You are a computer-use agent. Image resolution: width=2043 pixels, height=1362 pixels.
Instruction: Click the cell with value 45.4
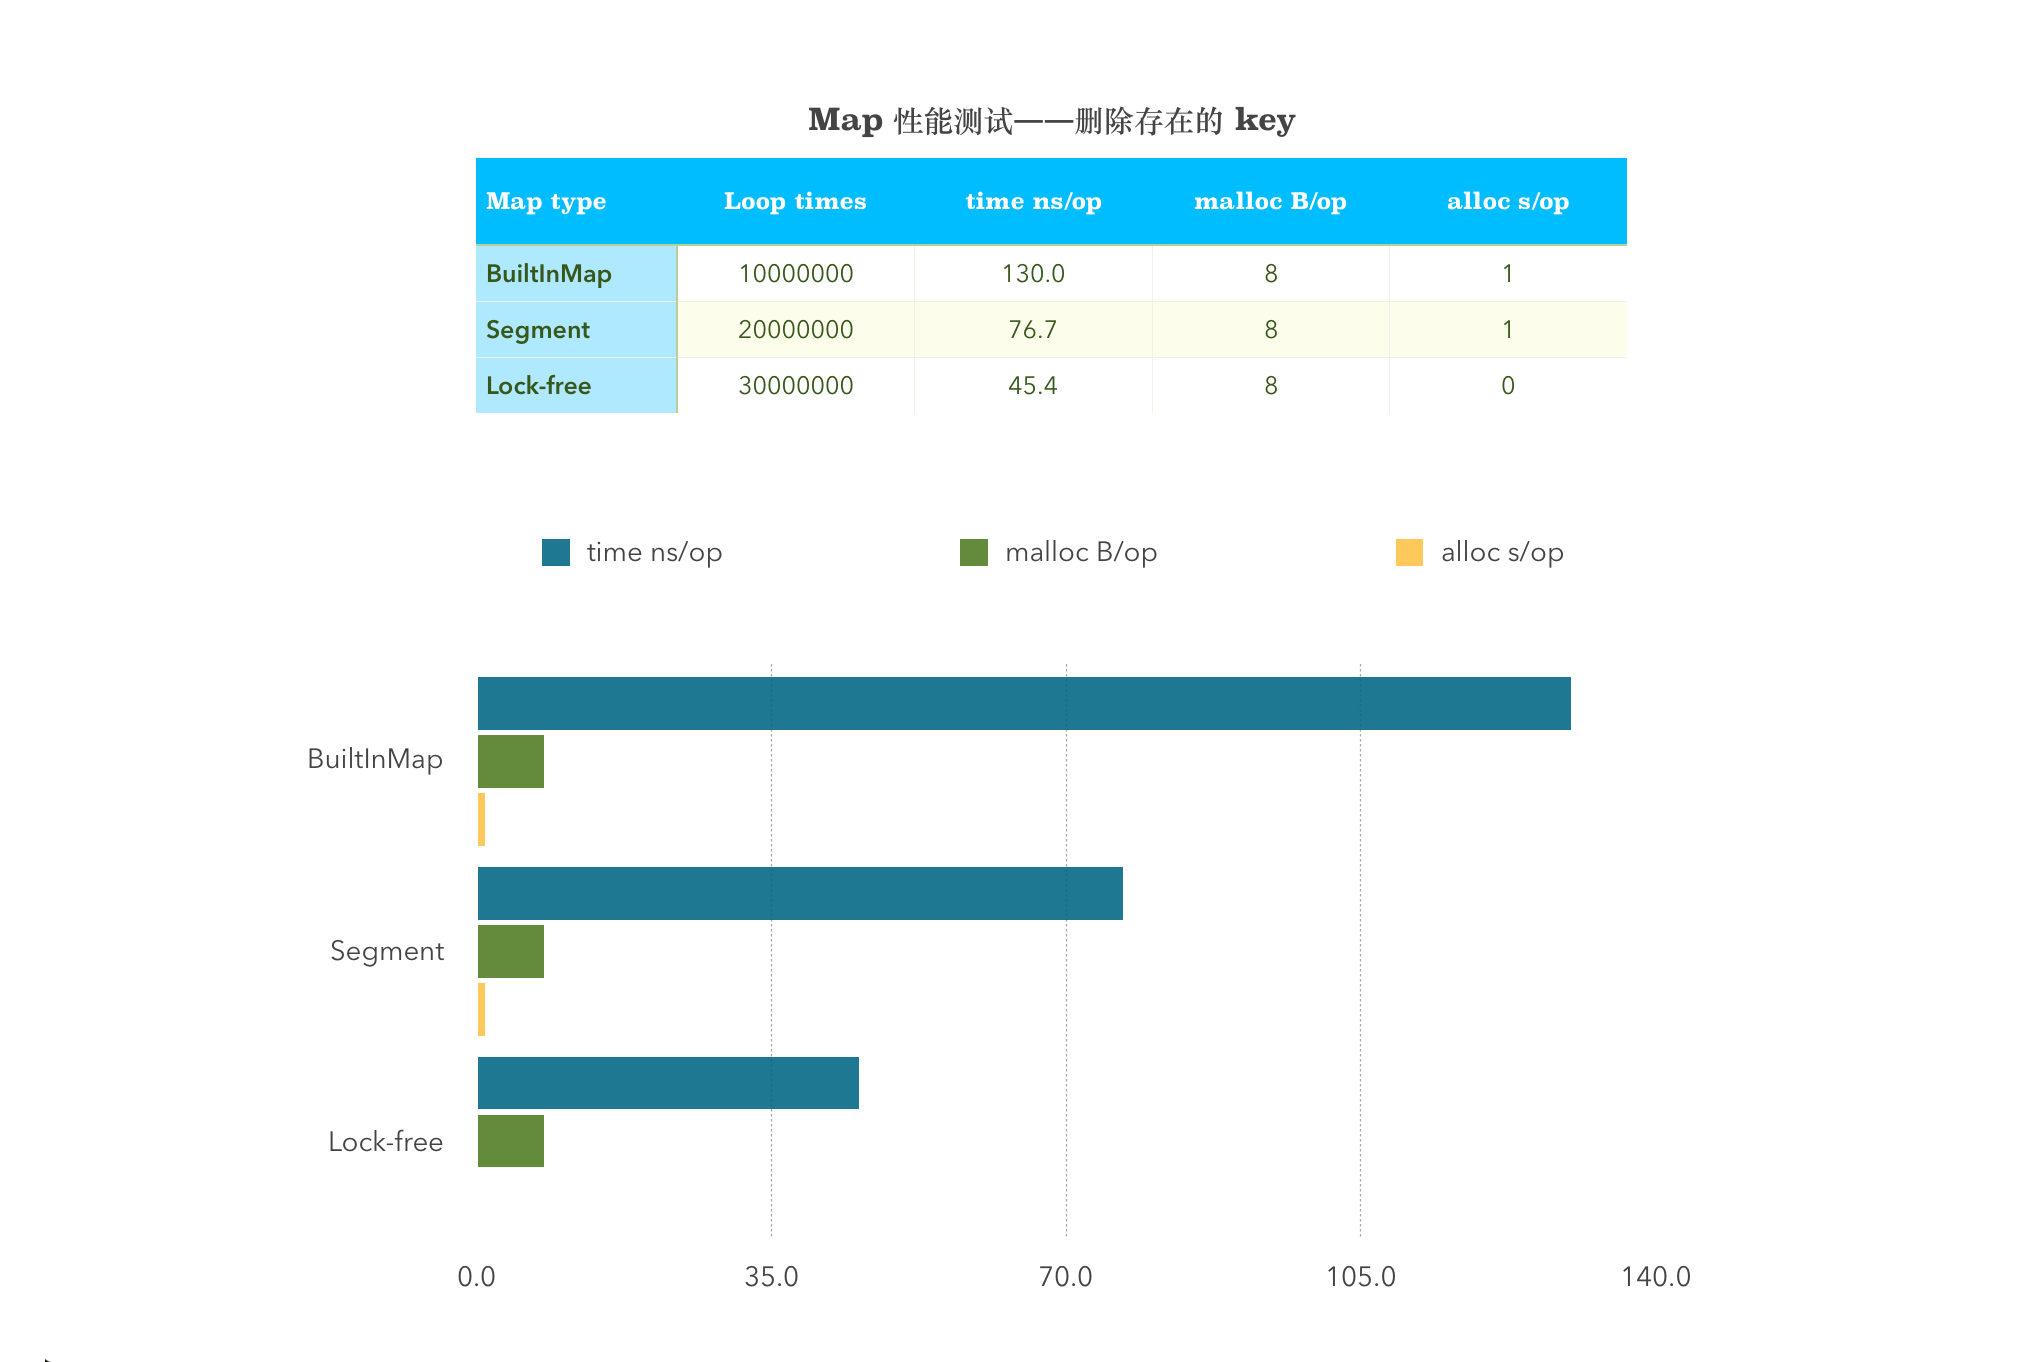[x=1033, y=385]
